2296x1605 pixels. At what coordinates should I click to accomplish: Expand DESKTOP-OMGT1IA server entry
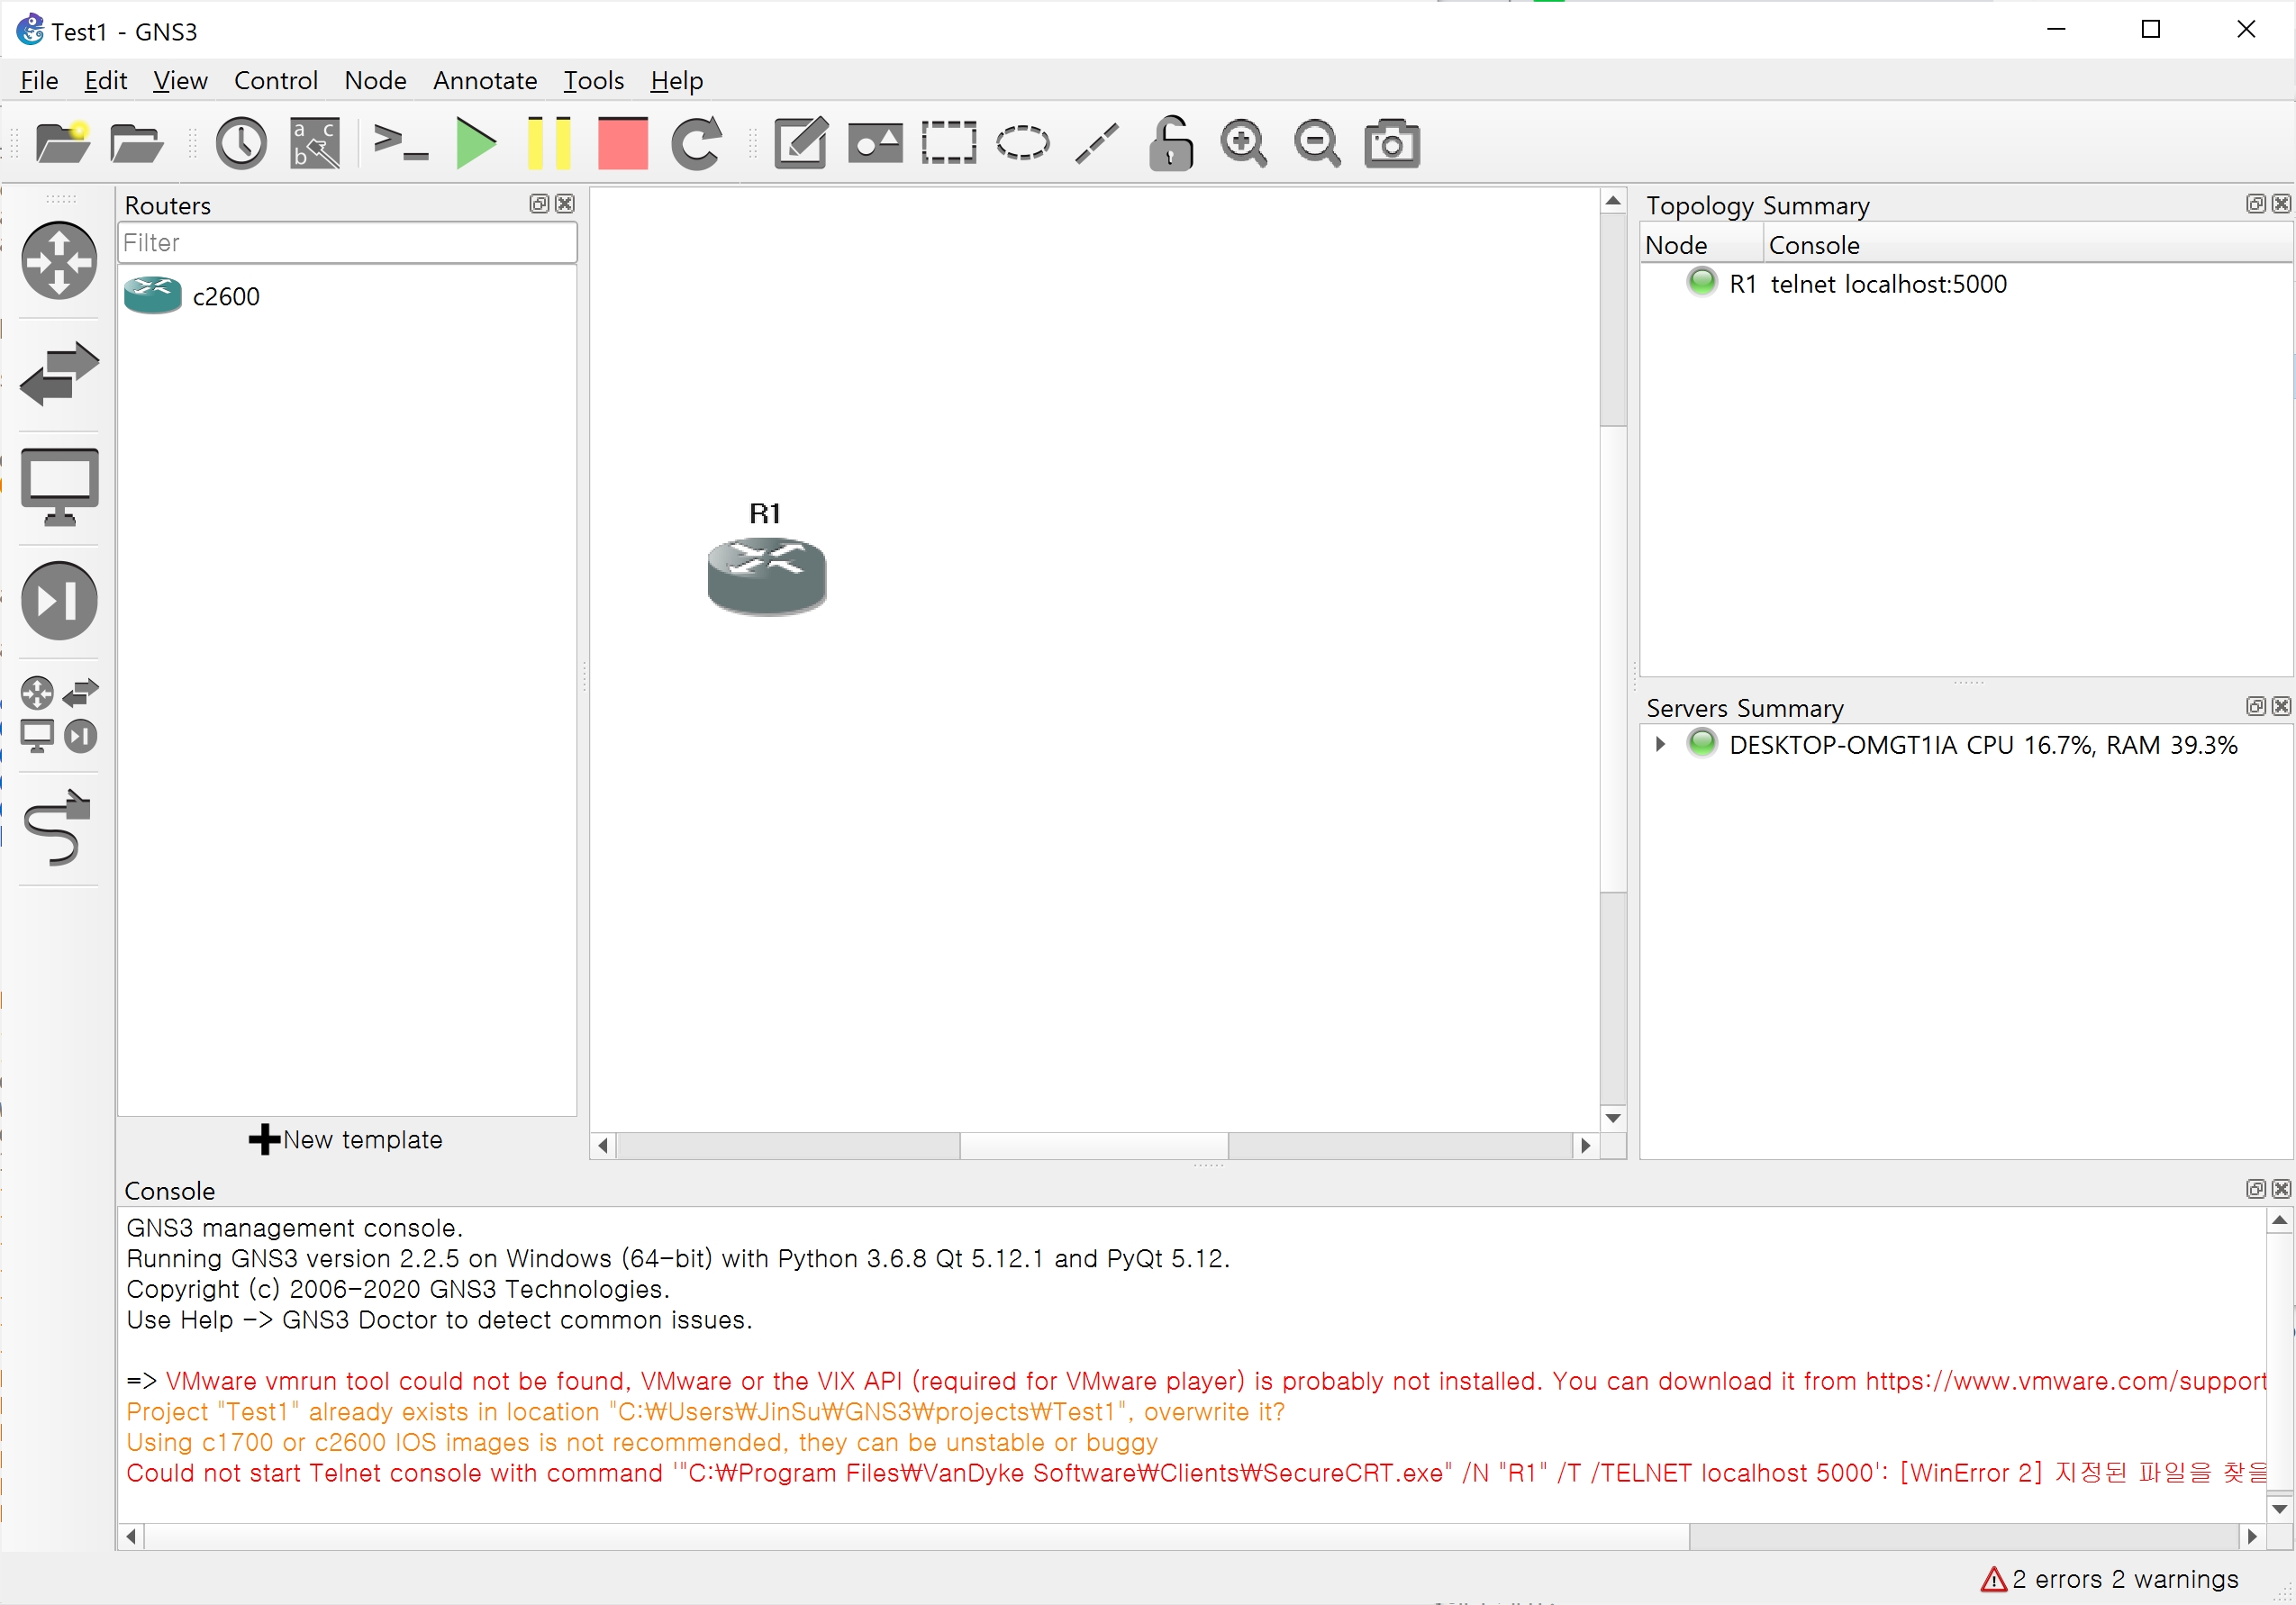[x=1660, y=745]
